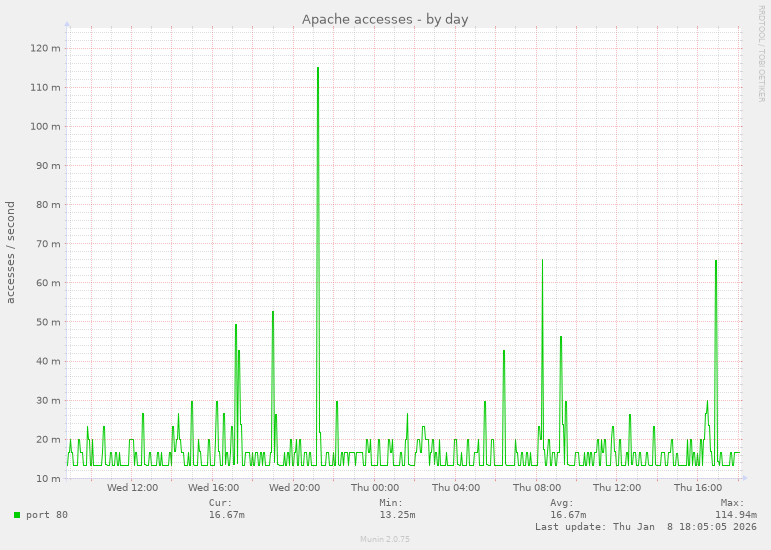Click the '70 m' y-axis label
Image resolution: width=771 pixels, height=550 pixels.
pos(48,244)
